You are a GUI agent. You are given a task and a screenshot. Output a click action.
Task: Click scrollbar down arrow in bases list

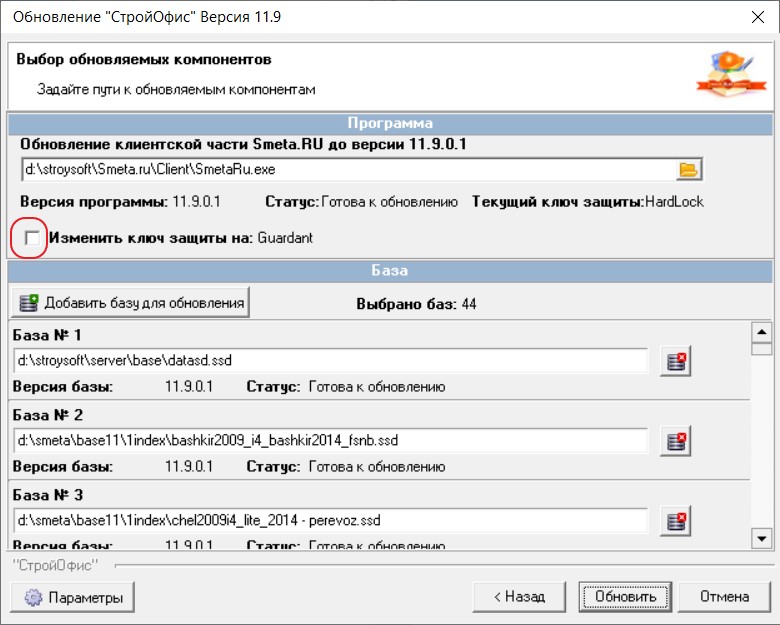[x=762, y=538]
